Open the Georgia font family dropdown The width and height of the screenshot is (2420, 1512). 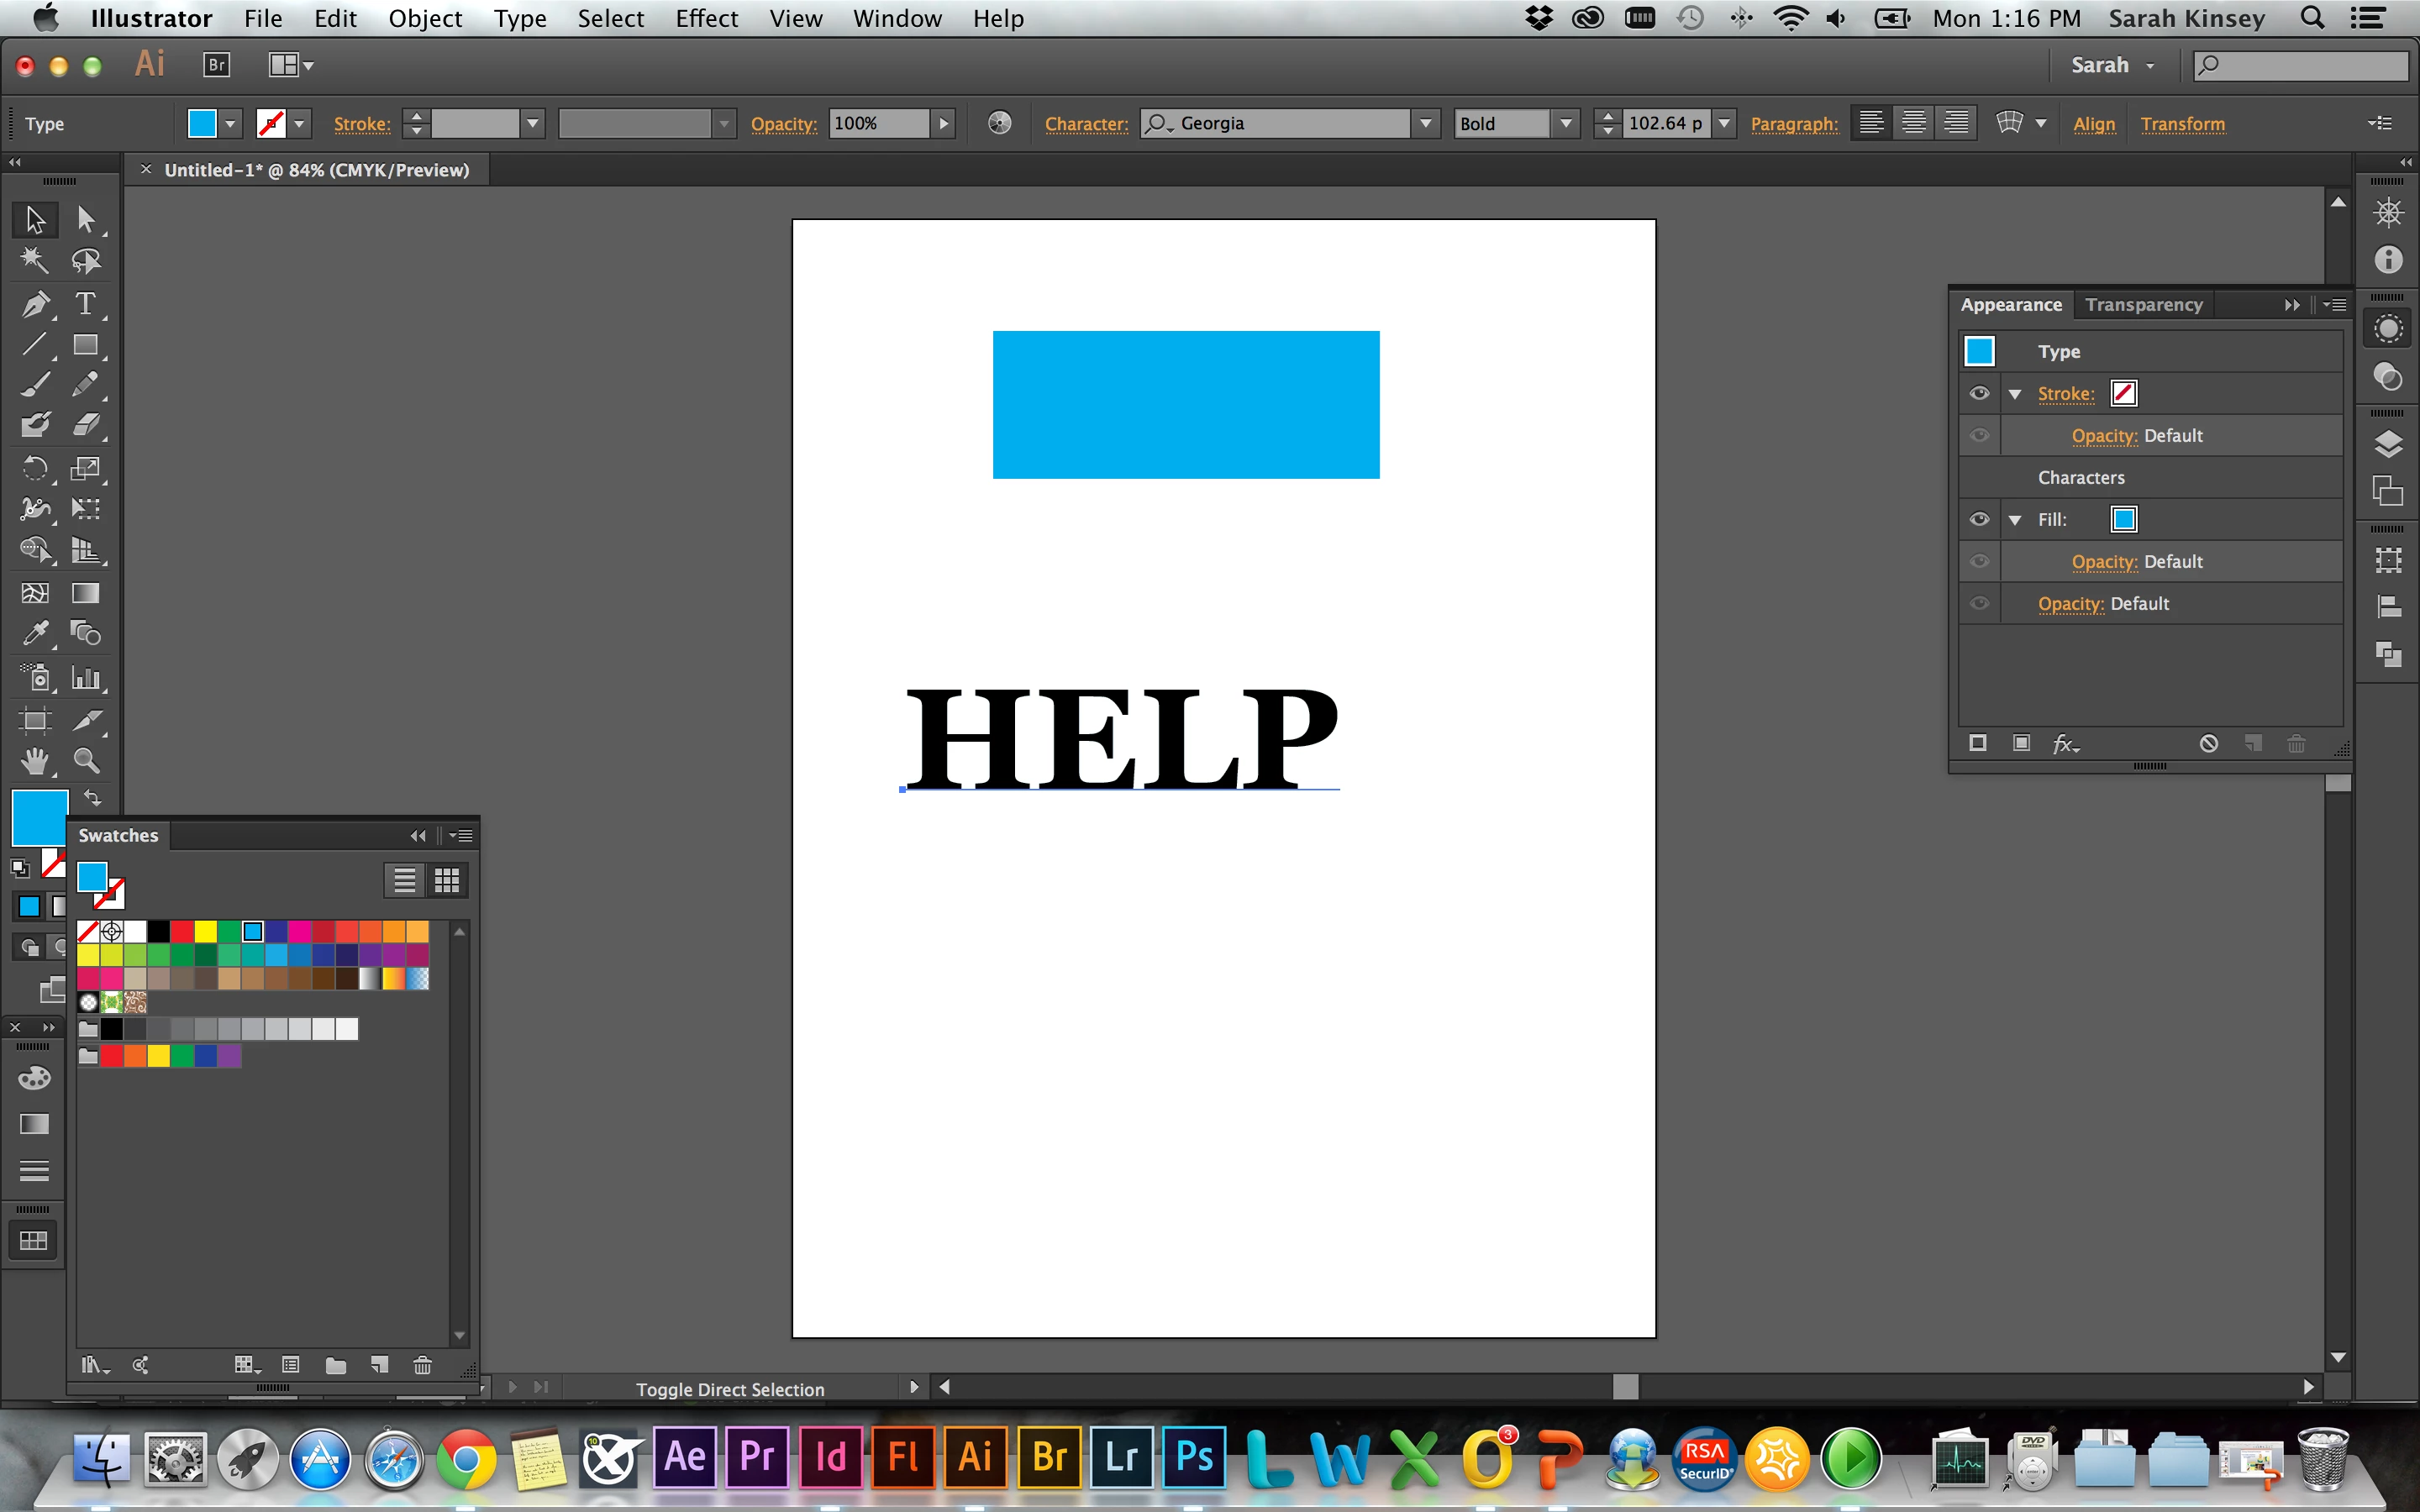pos(1426,123)
